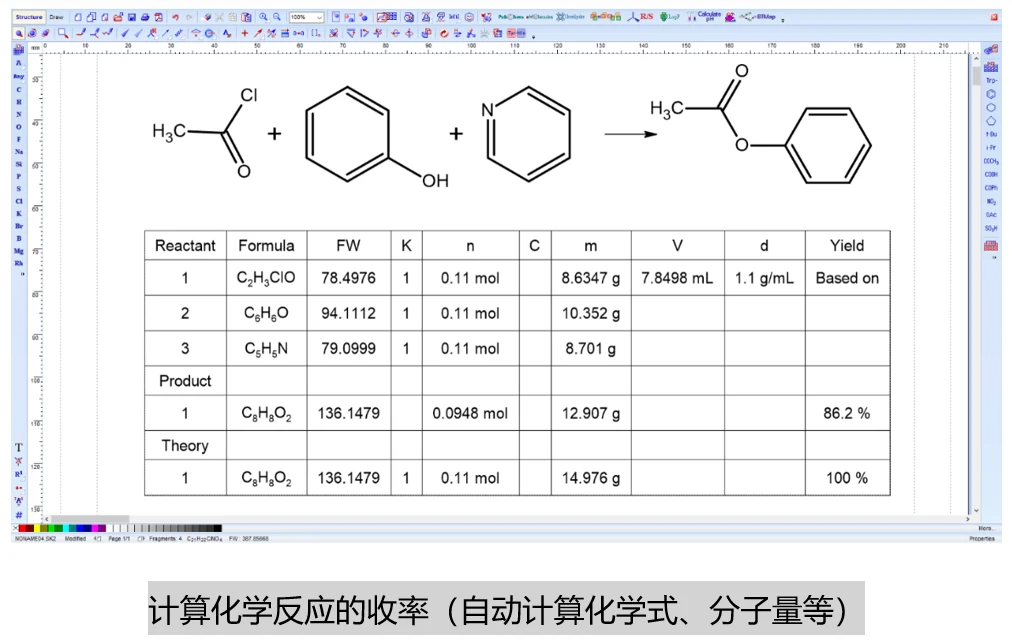Image resolution: width=1012 pixels, height=643 pixels.
Task: Click the Print icon
Action: pos(145,17)
